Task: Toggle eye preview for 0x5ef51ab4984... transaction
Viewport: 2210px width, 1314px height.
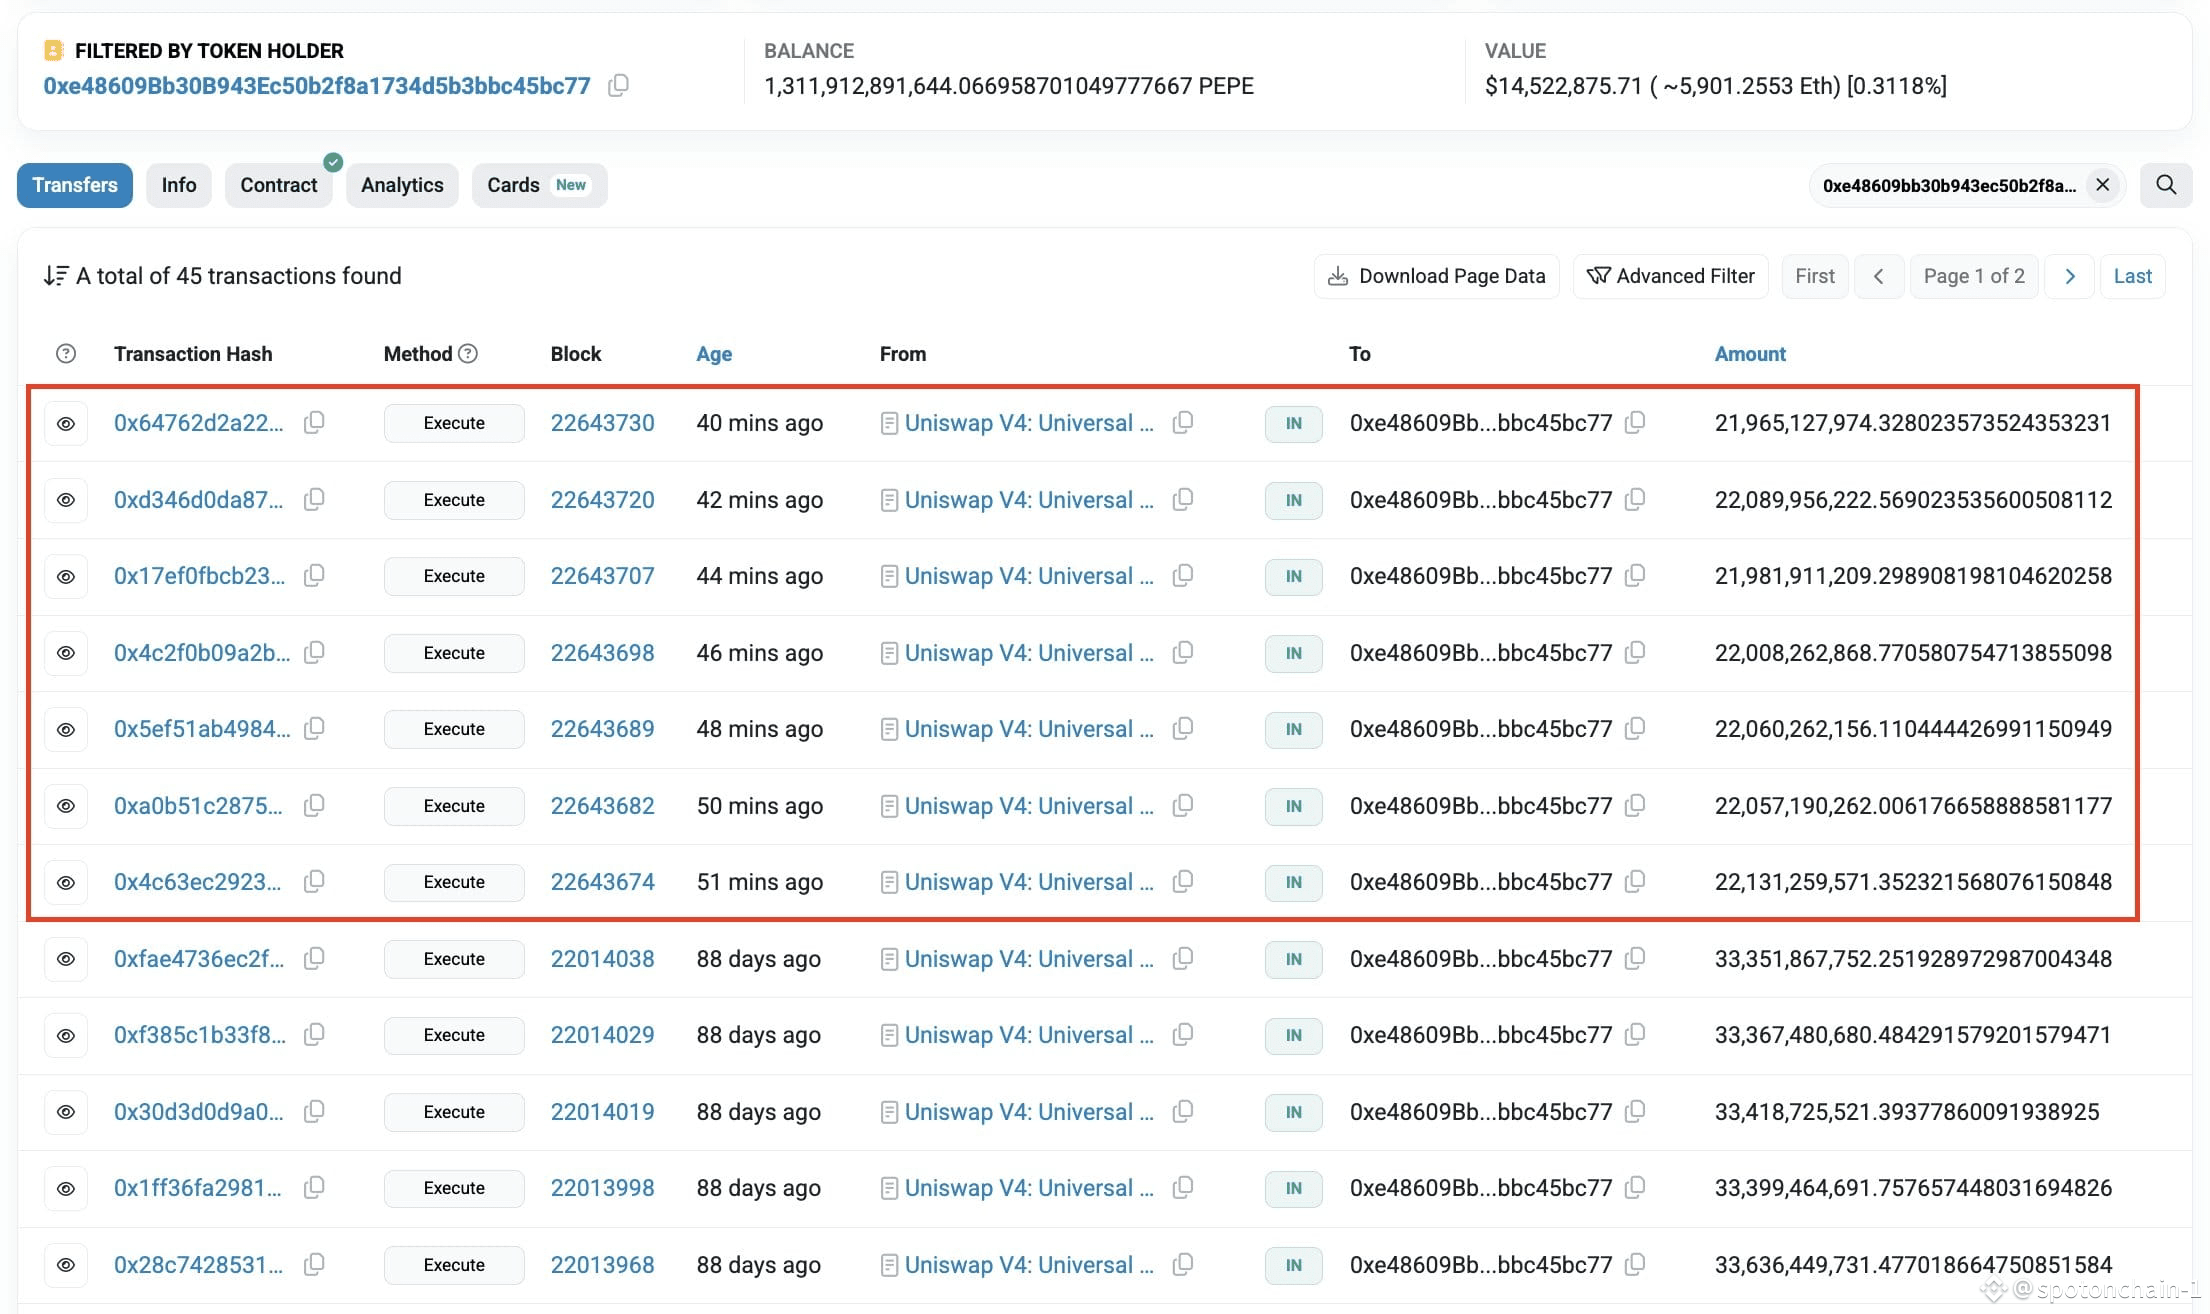Action: 66,729
